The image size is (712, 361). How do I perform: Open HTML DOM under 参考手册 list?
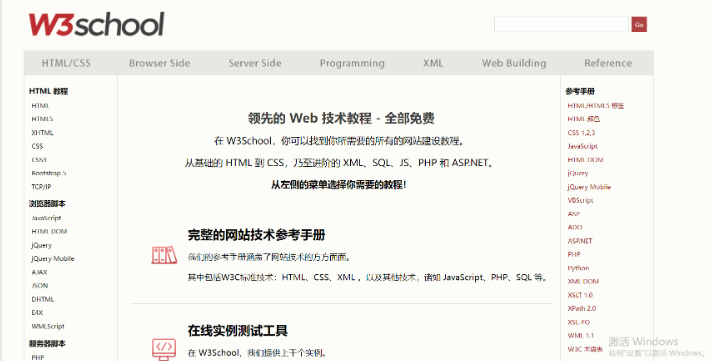click(585, 160)
